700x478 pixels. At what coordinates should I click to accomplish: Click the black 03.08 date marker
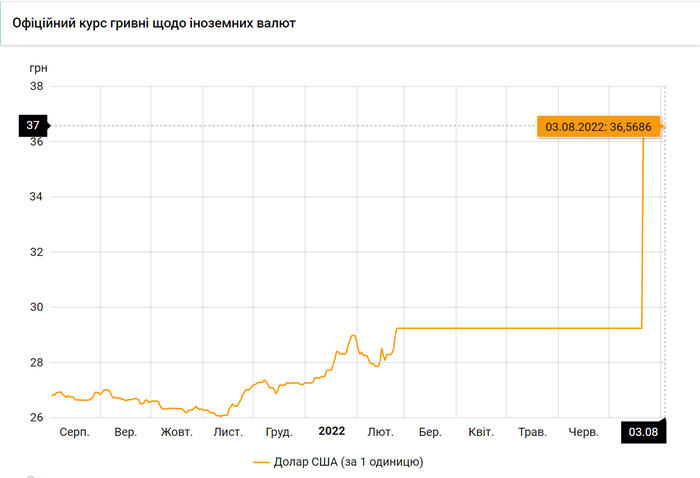pos(640,432)
